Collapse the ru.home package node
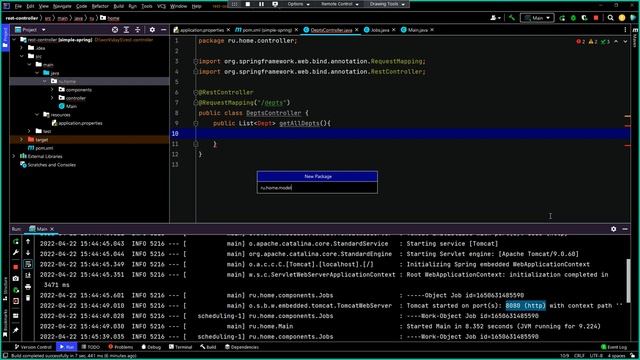The height and width of the screenshot is (360, 640). pos(45,81)
